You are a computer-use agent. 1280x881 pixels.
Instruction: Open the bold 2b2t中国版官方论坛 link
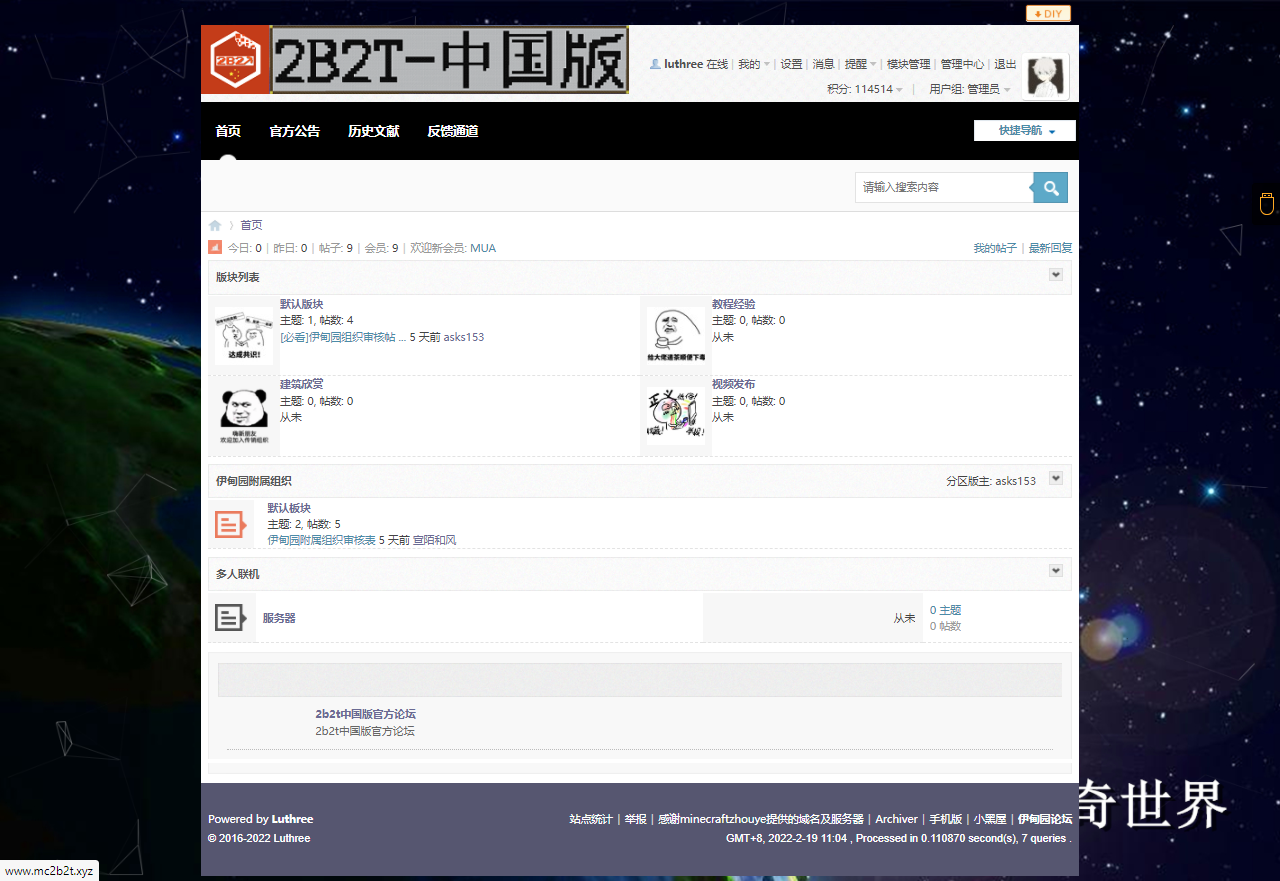365,714
